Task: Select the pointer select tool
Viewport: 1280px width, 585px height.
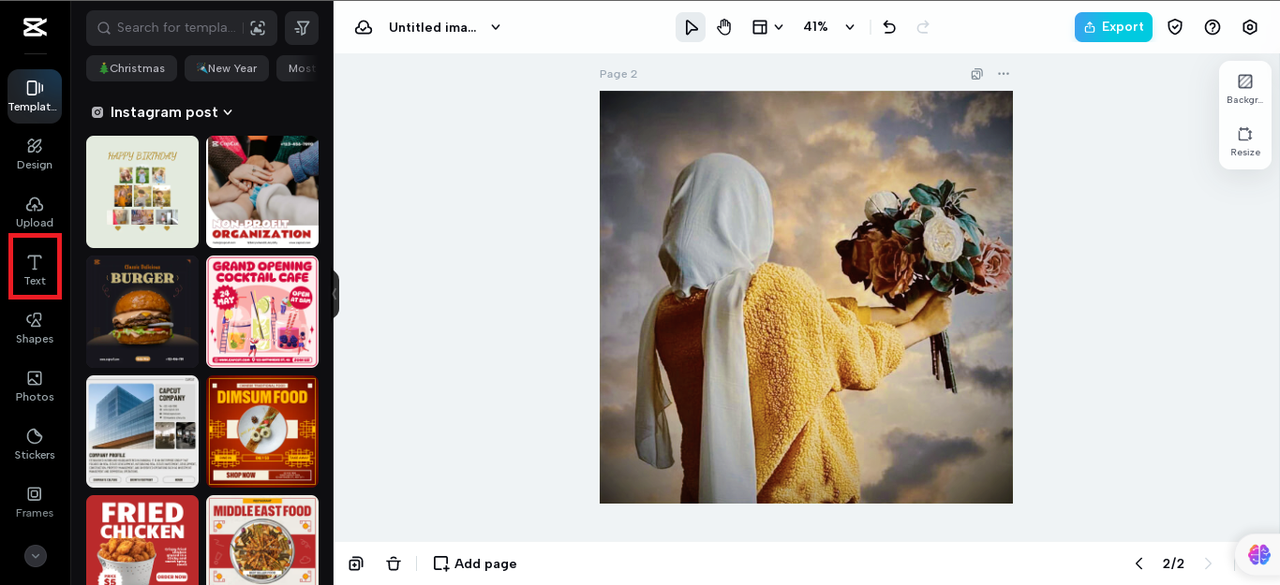Action: pyautogui.click(x=690, y=27)
